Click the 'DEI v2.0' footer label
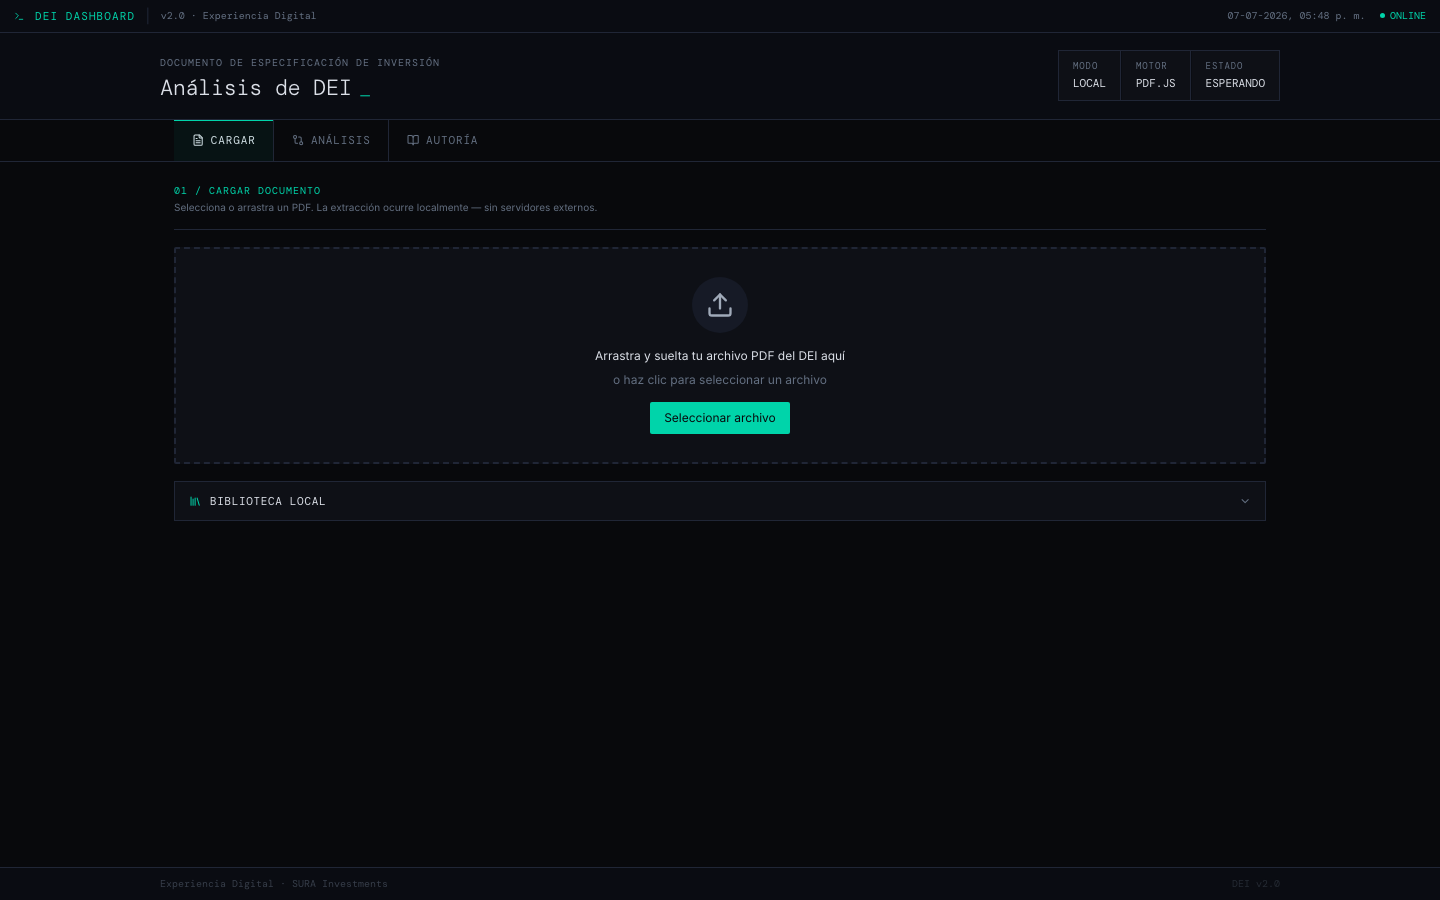Screen dimensions: 1440x900 pos(1256,884)
